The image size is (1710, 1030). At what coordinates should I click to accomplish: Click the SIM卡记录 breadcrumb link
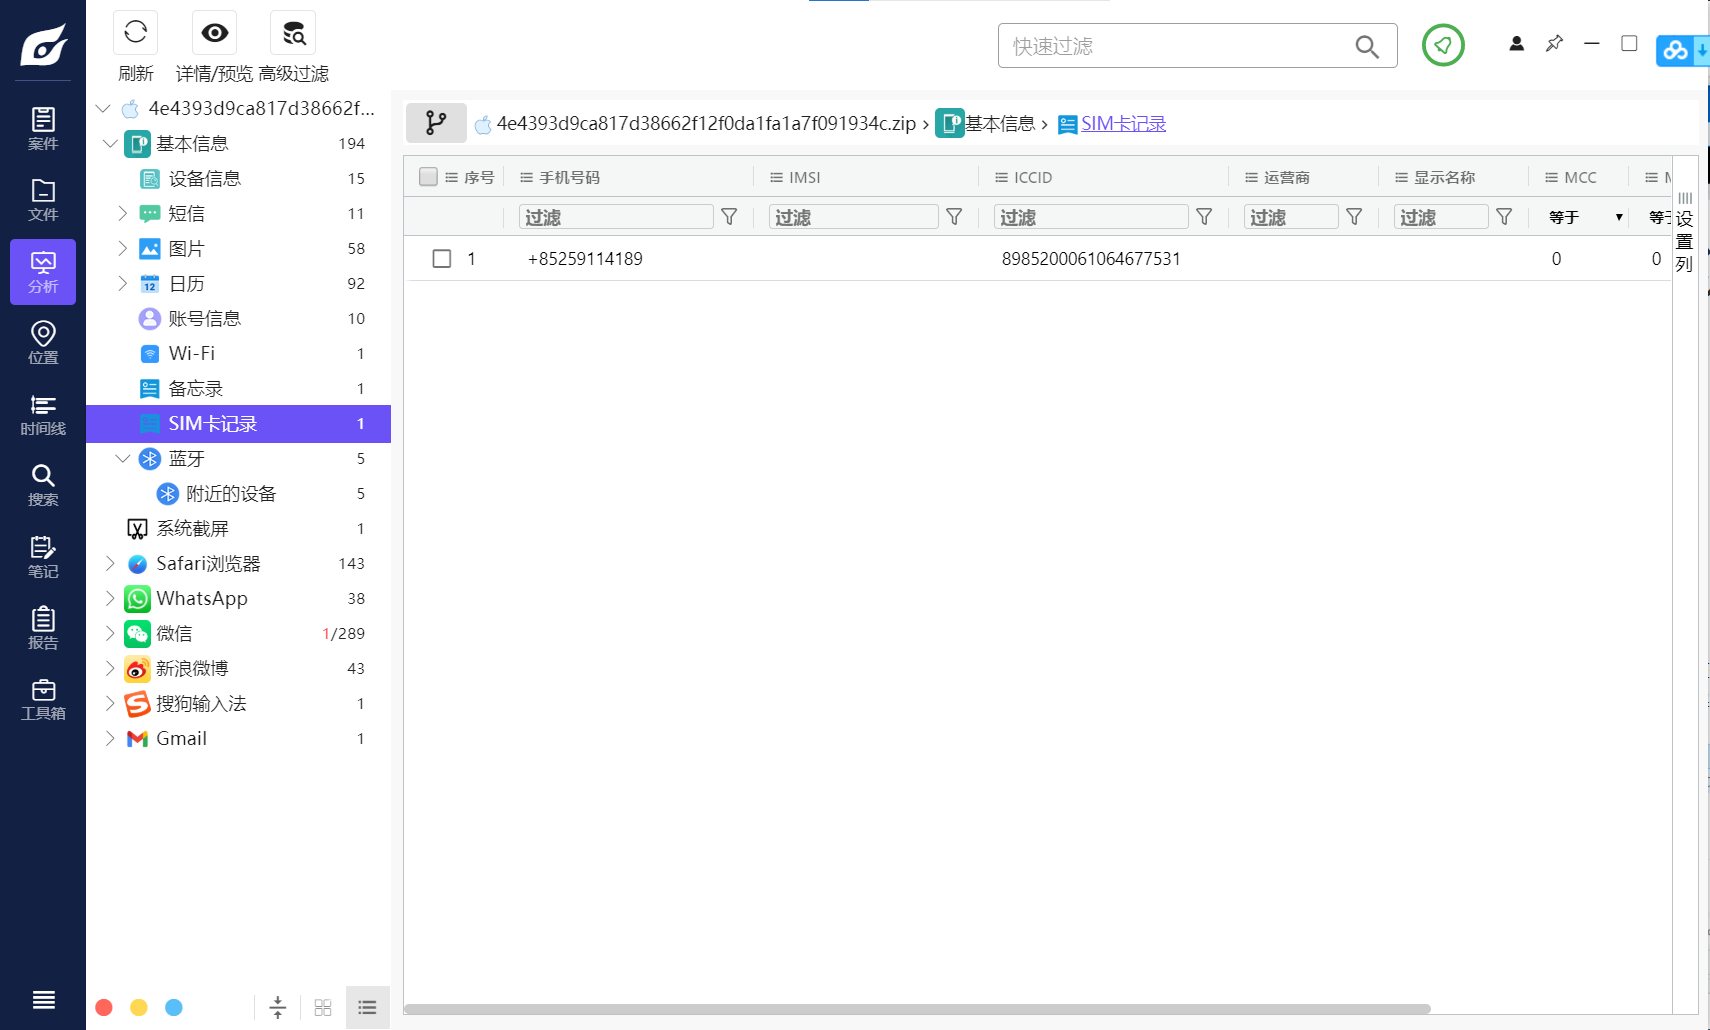[x=1123, y=123]
